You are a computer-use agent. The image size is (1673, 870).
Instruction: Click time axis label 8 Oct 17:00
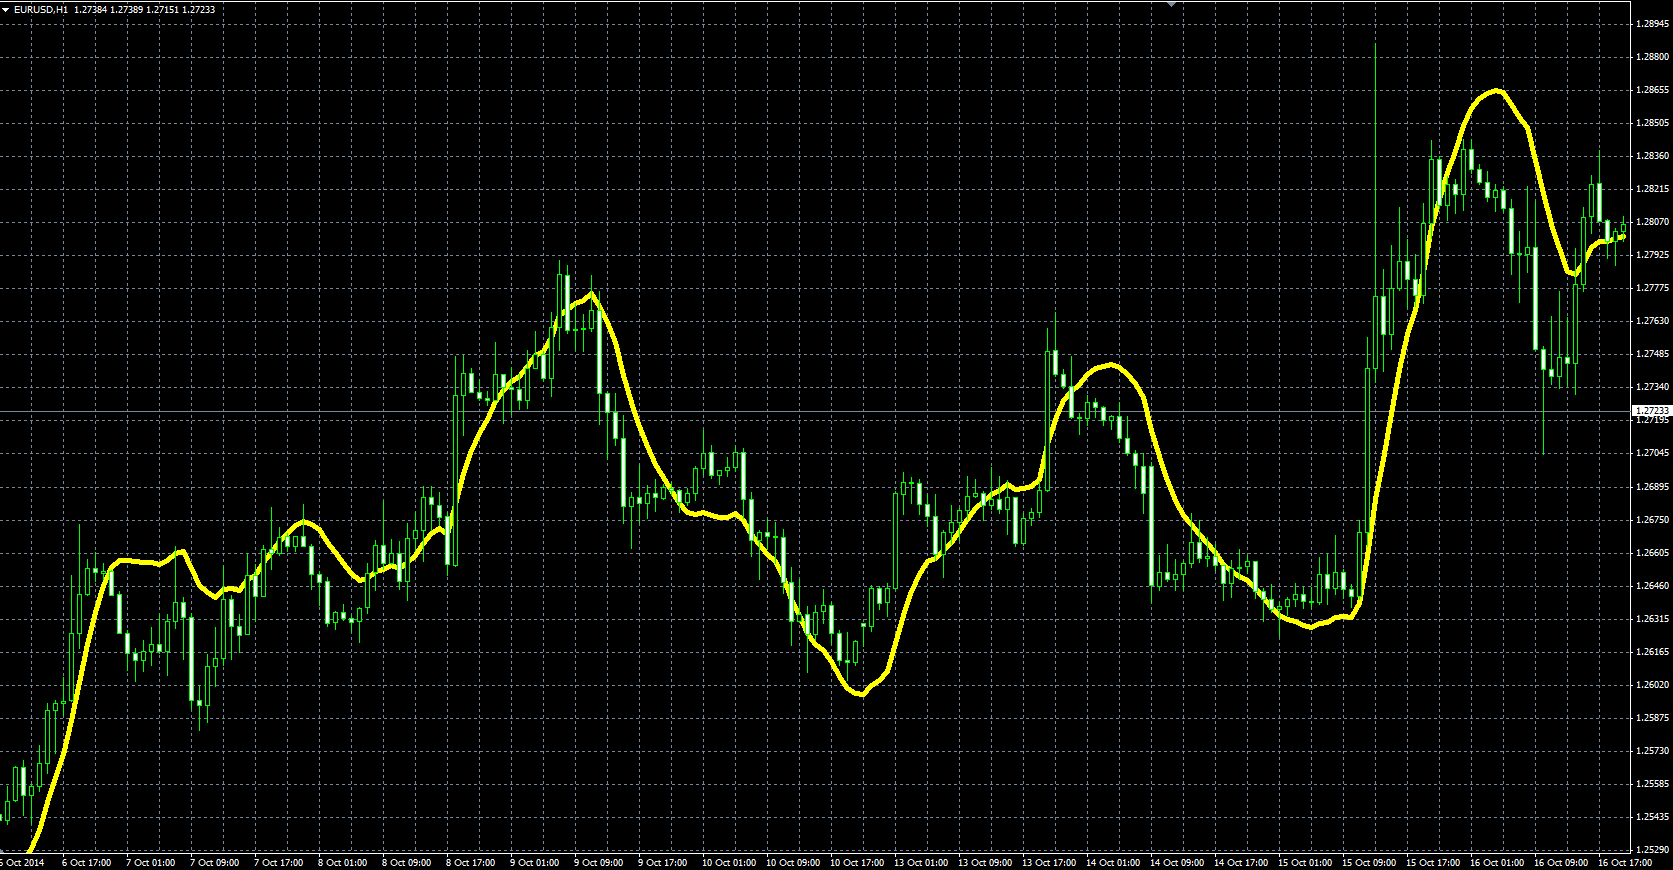[471, 862]
